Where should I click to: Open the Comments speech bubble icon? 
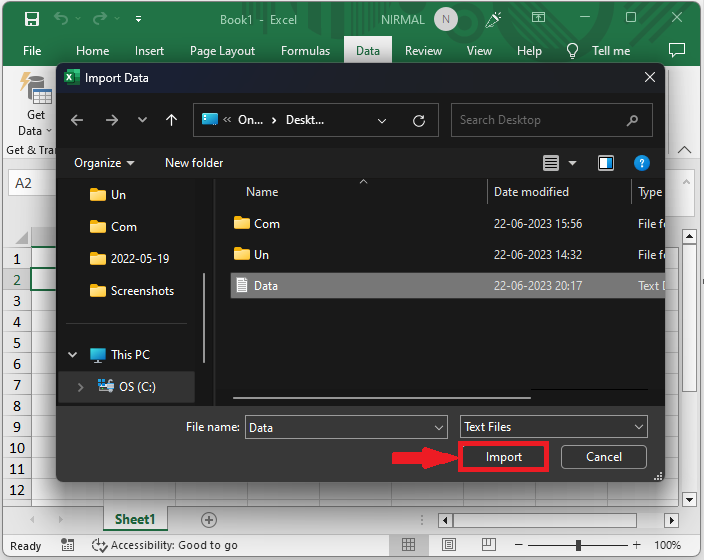(677, 49)
